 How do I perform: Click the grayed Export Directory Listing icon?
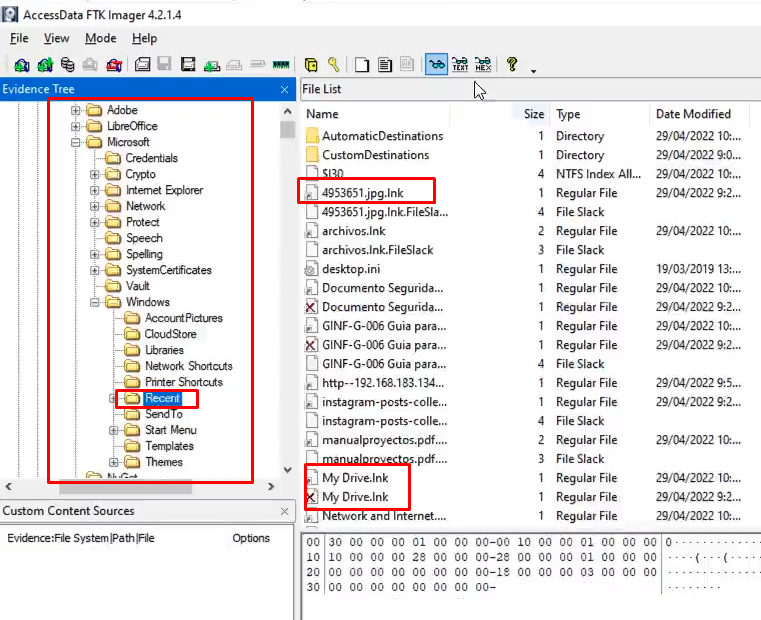pyautogui.click(x=407, y=65)
